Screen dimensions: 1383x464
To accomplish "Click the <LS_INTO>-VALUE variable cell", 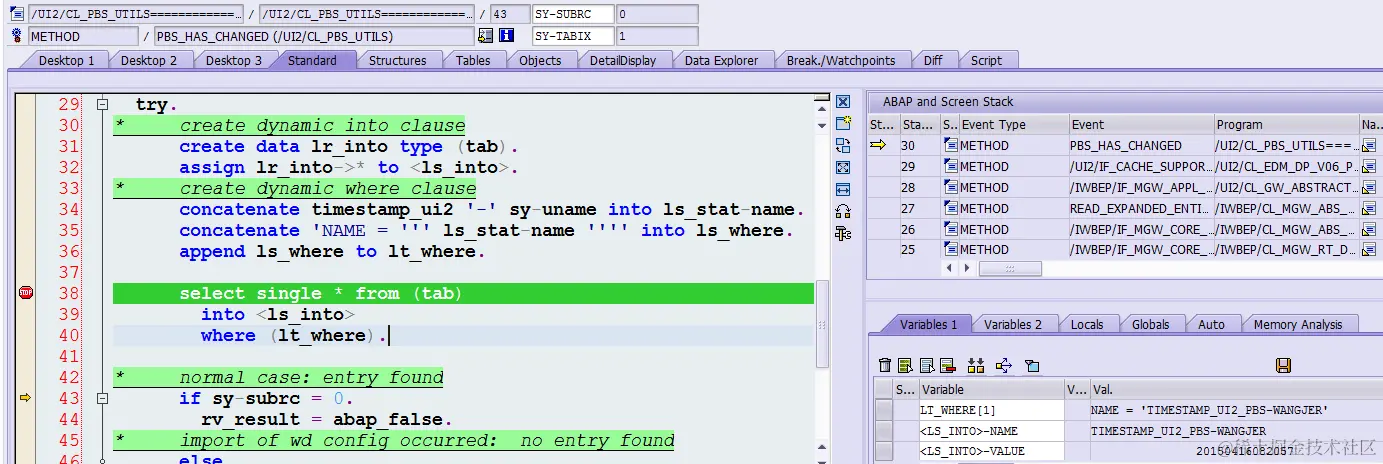I will click(991, 451).
